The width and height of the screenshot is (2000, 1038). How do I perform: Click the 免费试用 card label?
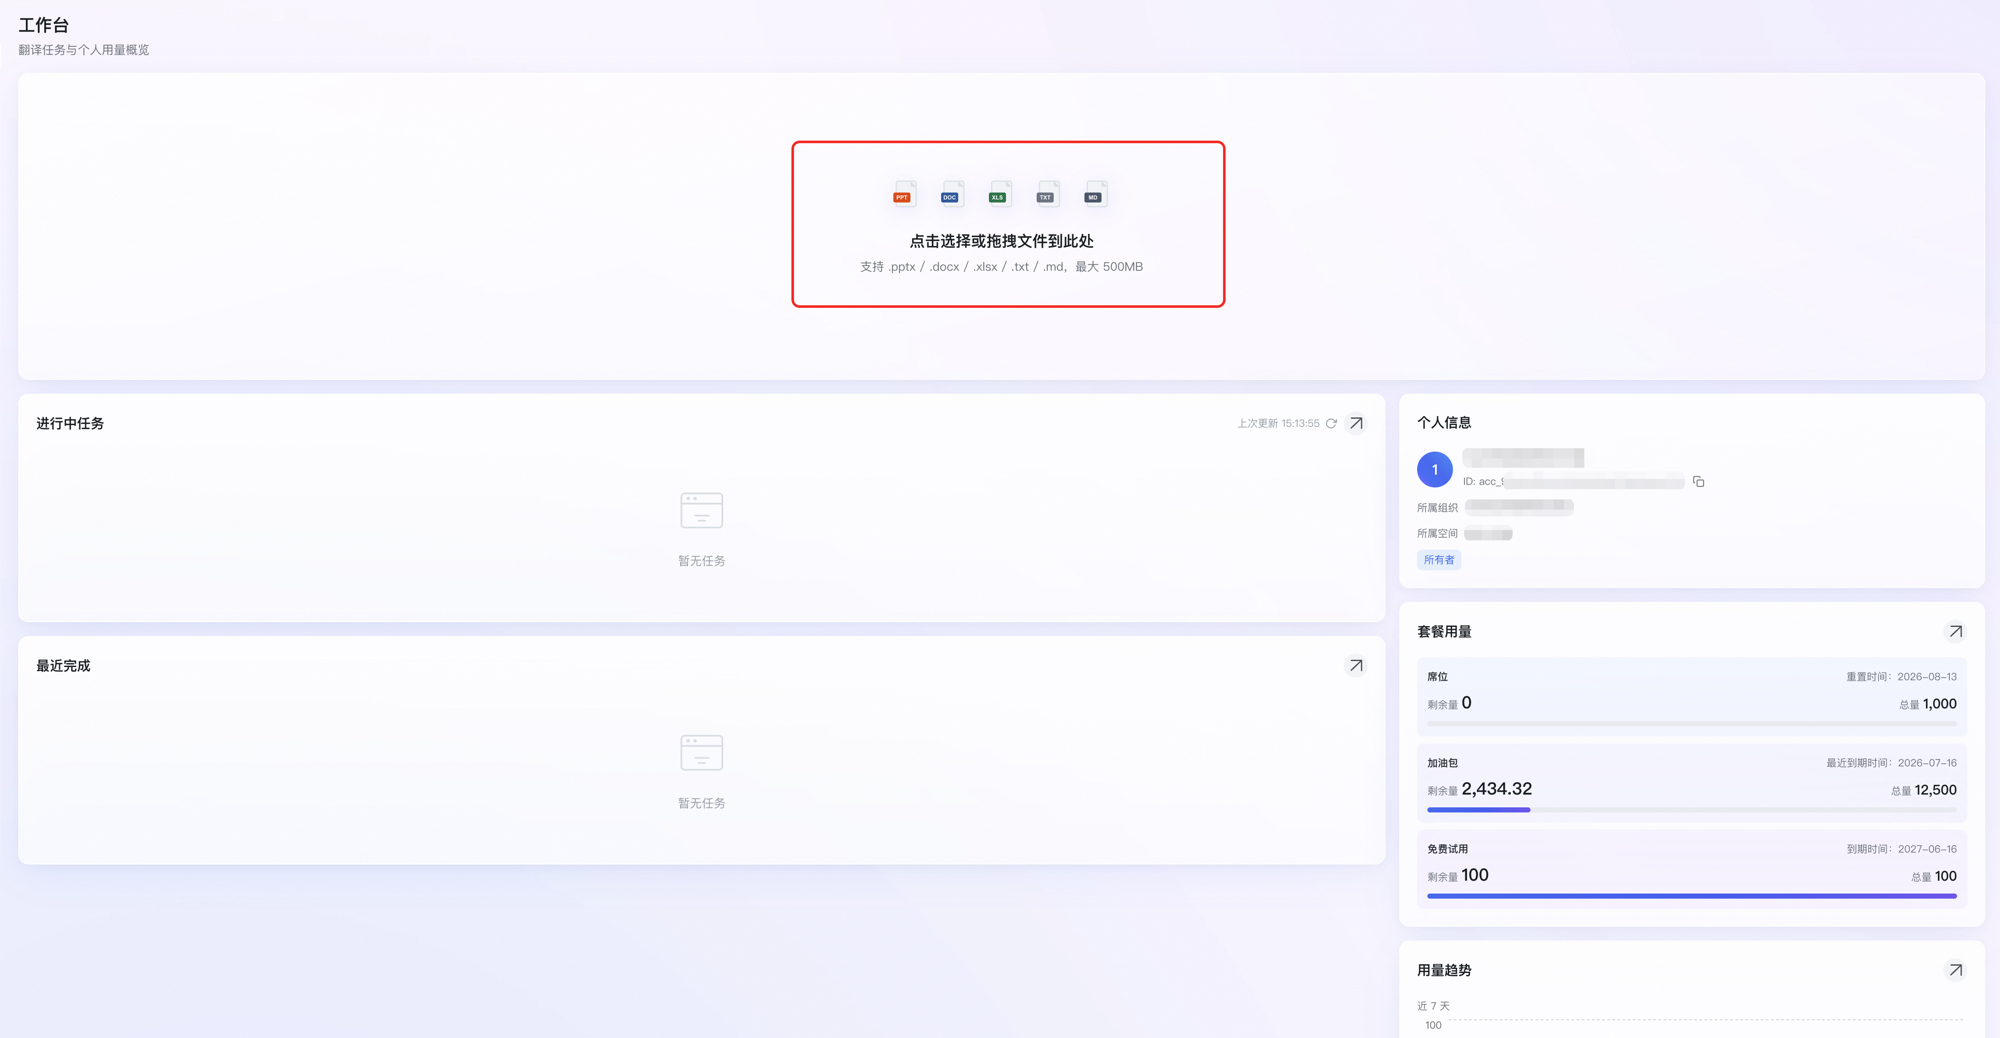1447,849
